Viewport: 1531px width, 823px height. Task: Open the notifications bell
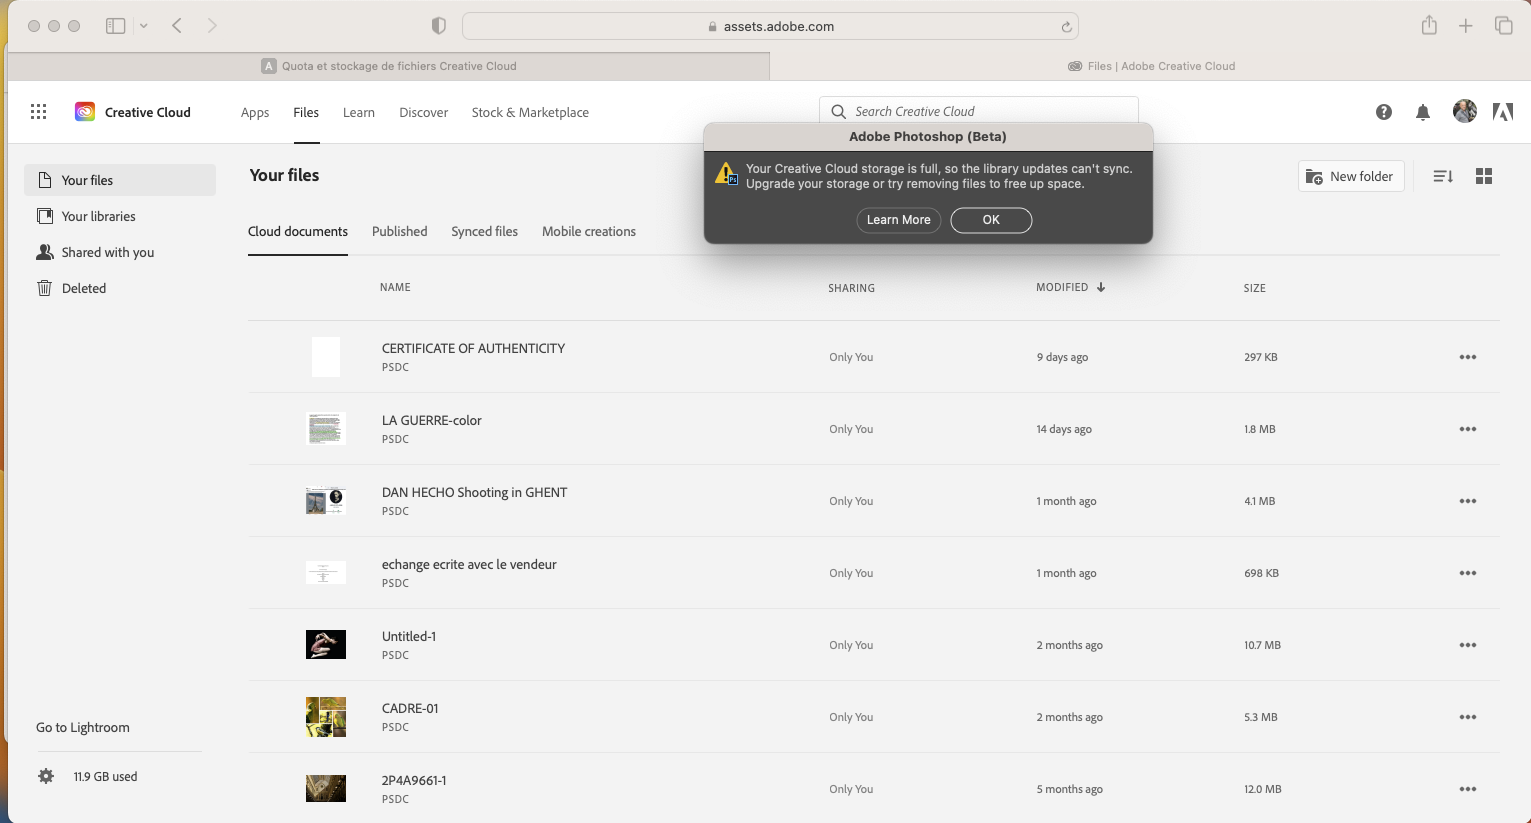(x=1422, y=112)
